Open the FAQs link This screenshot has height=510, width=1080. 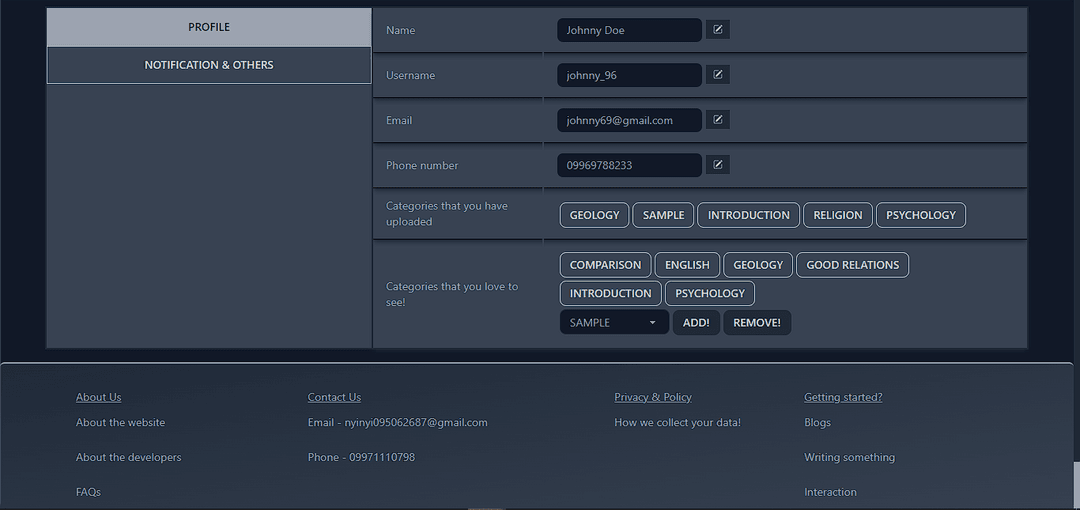pyautogui.click(x=88, y=492)
